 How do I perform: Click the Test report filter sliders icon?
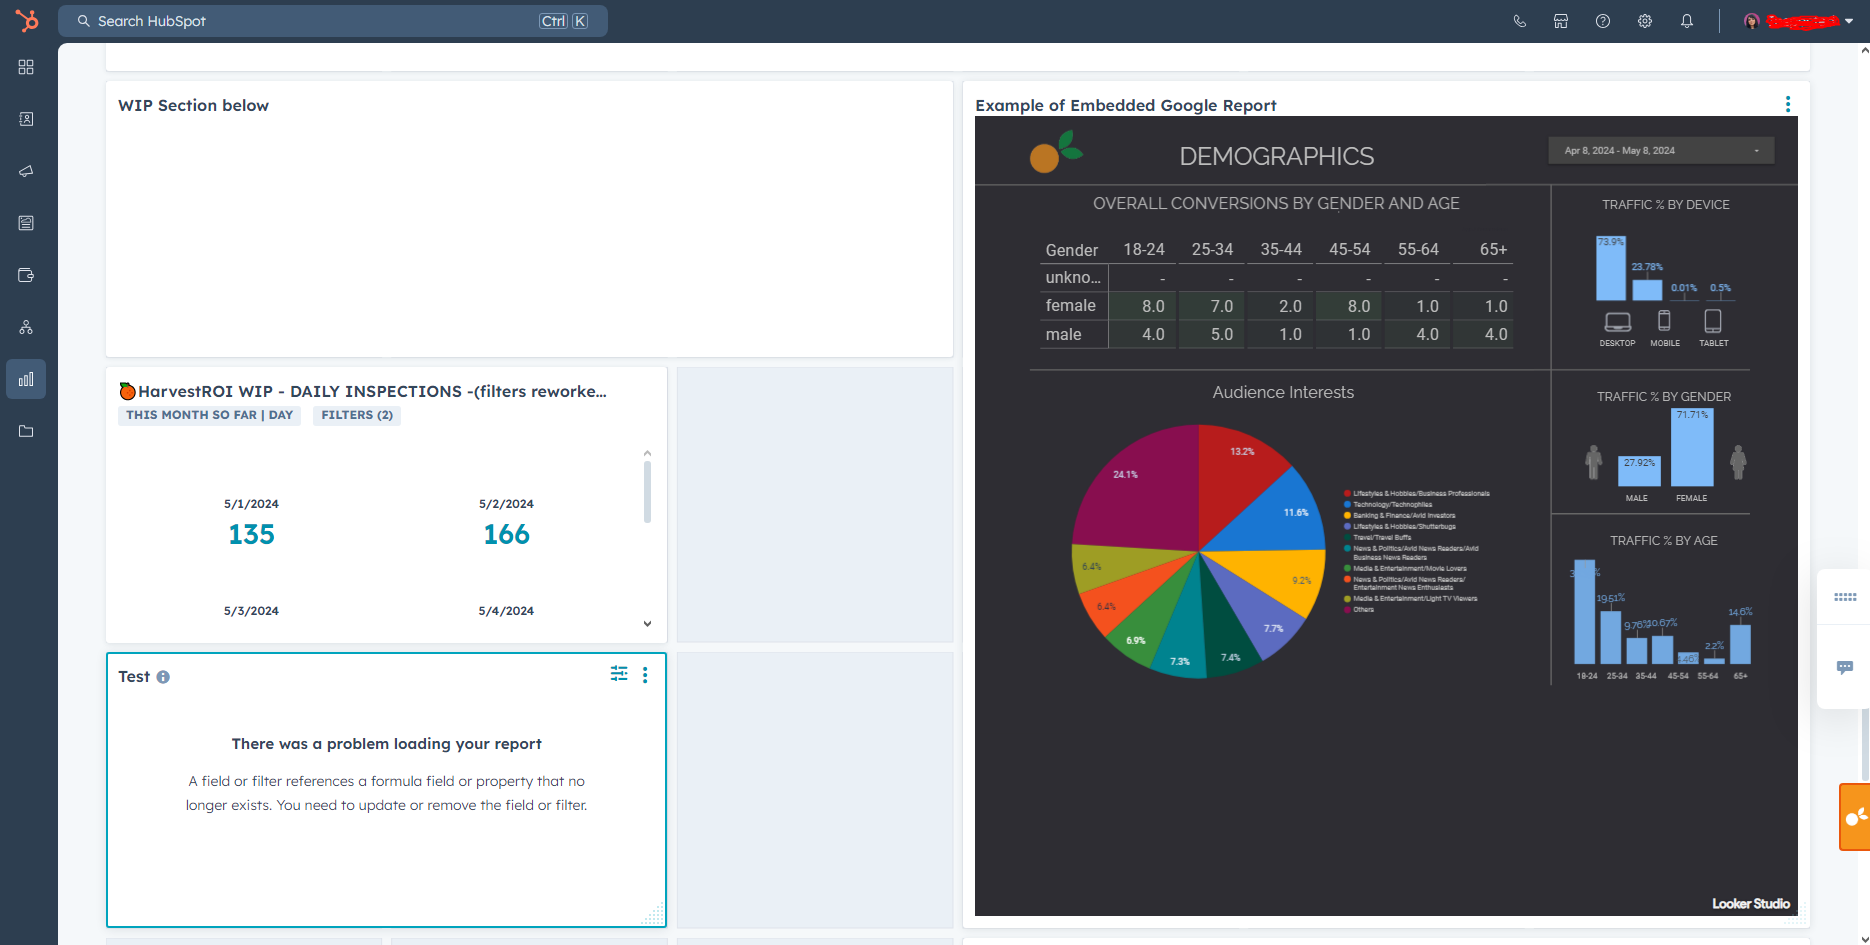pos(619,674)
